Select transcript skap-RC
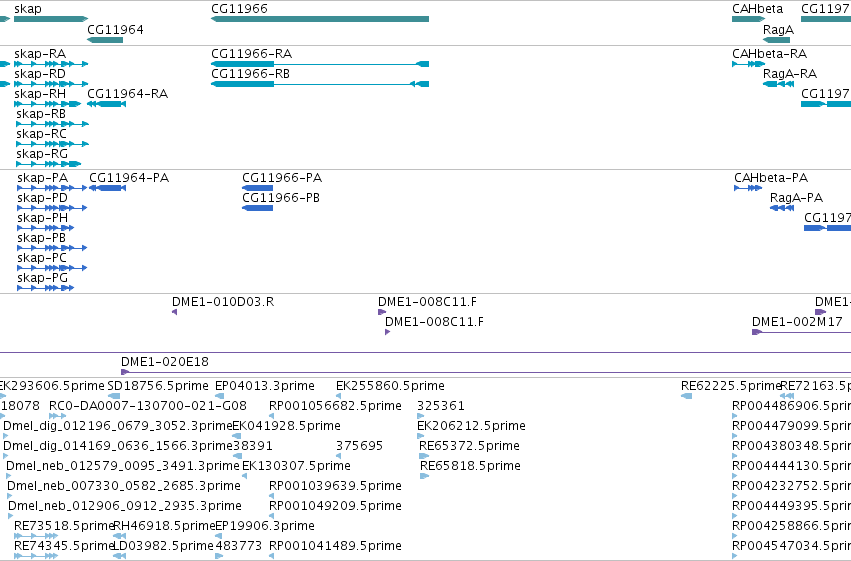The height and width of the screenshot is (561, 851). [53, 144]
